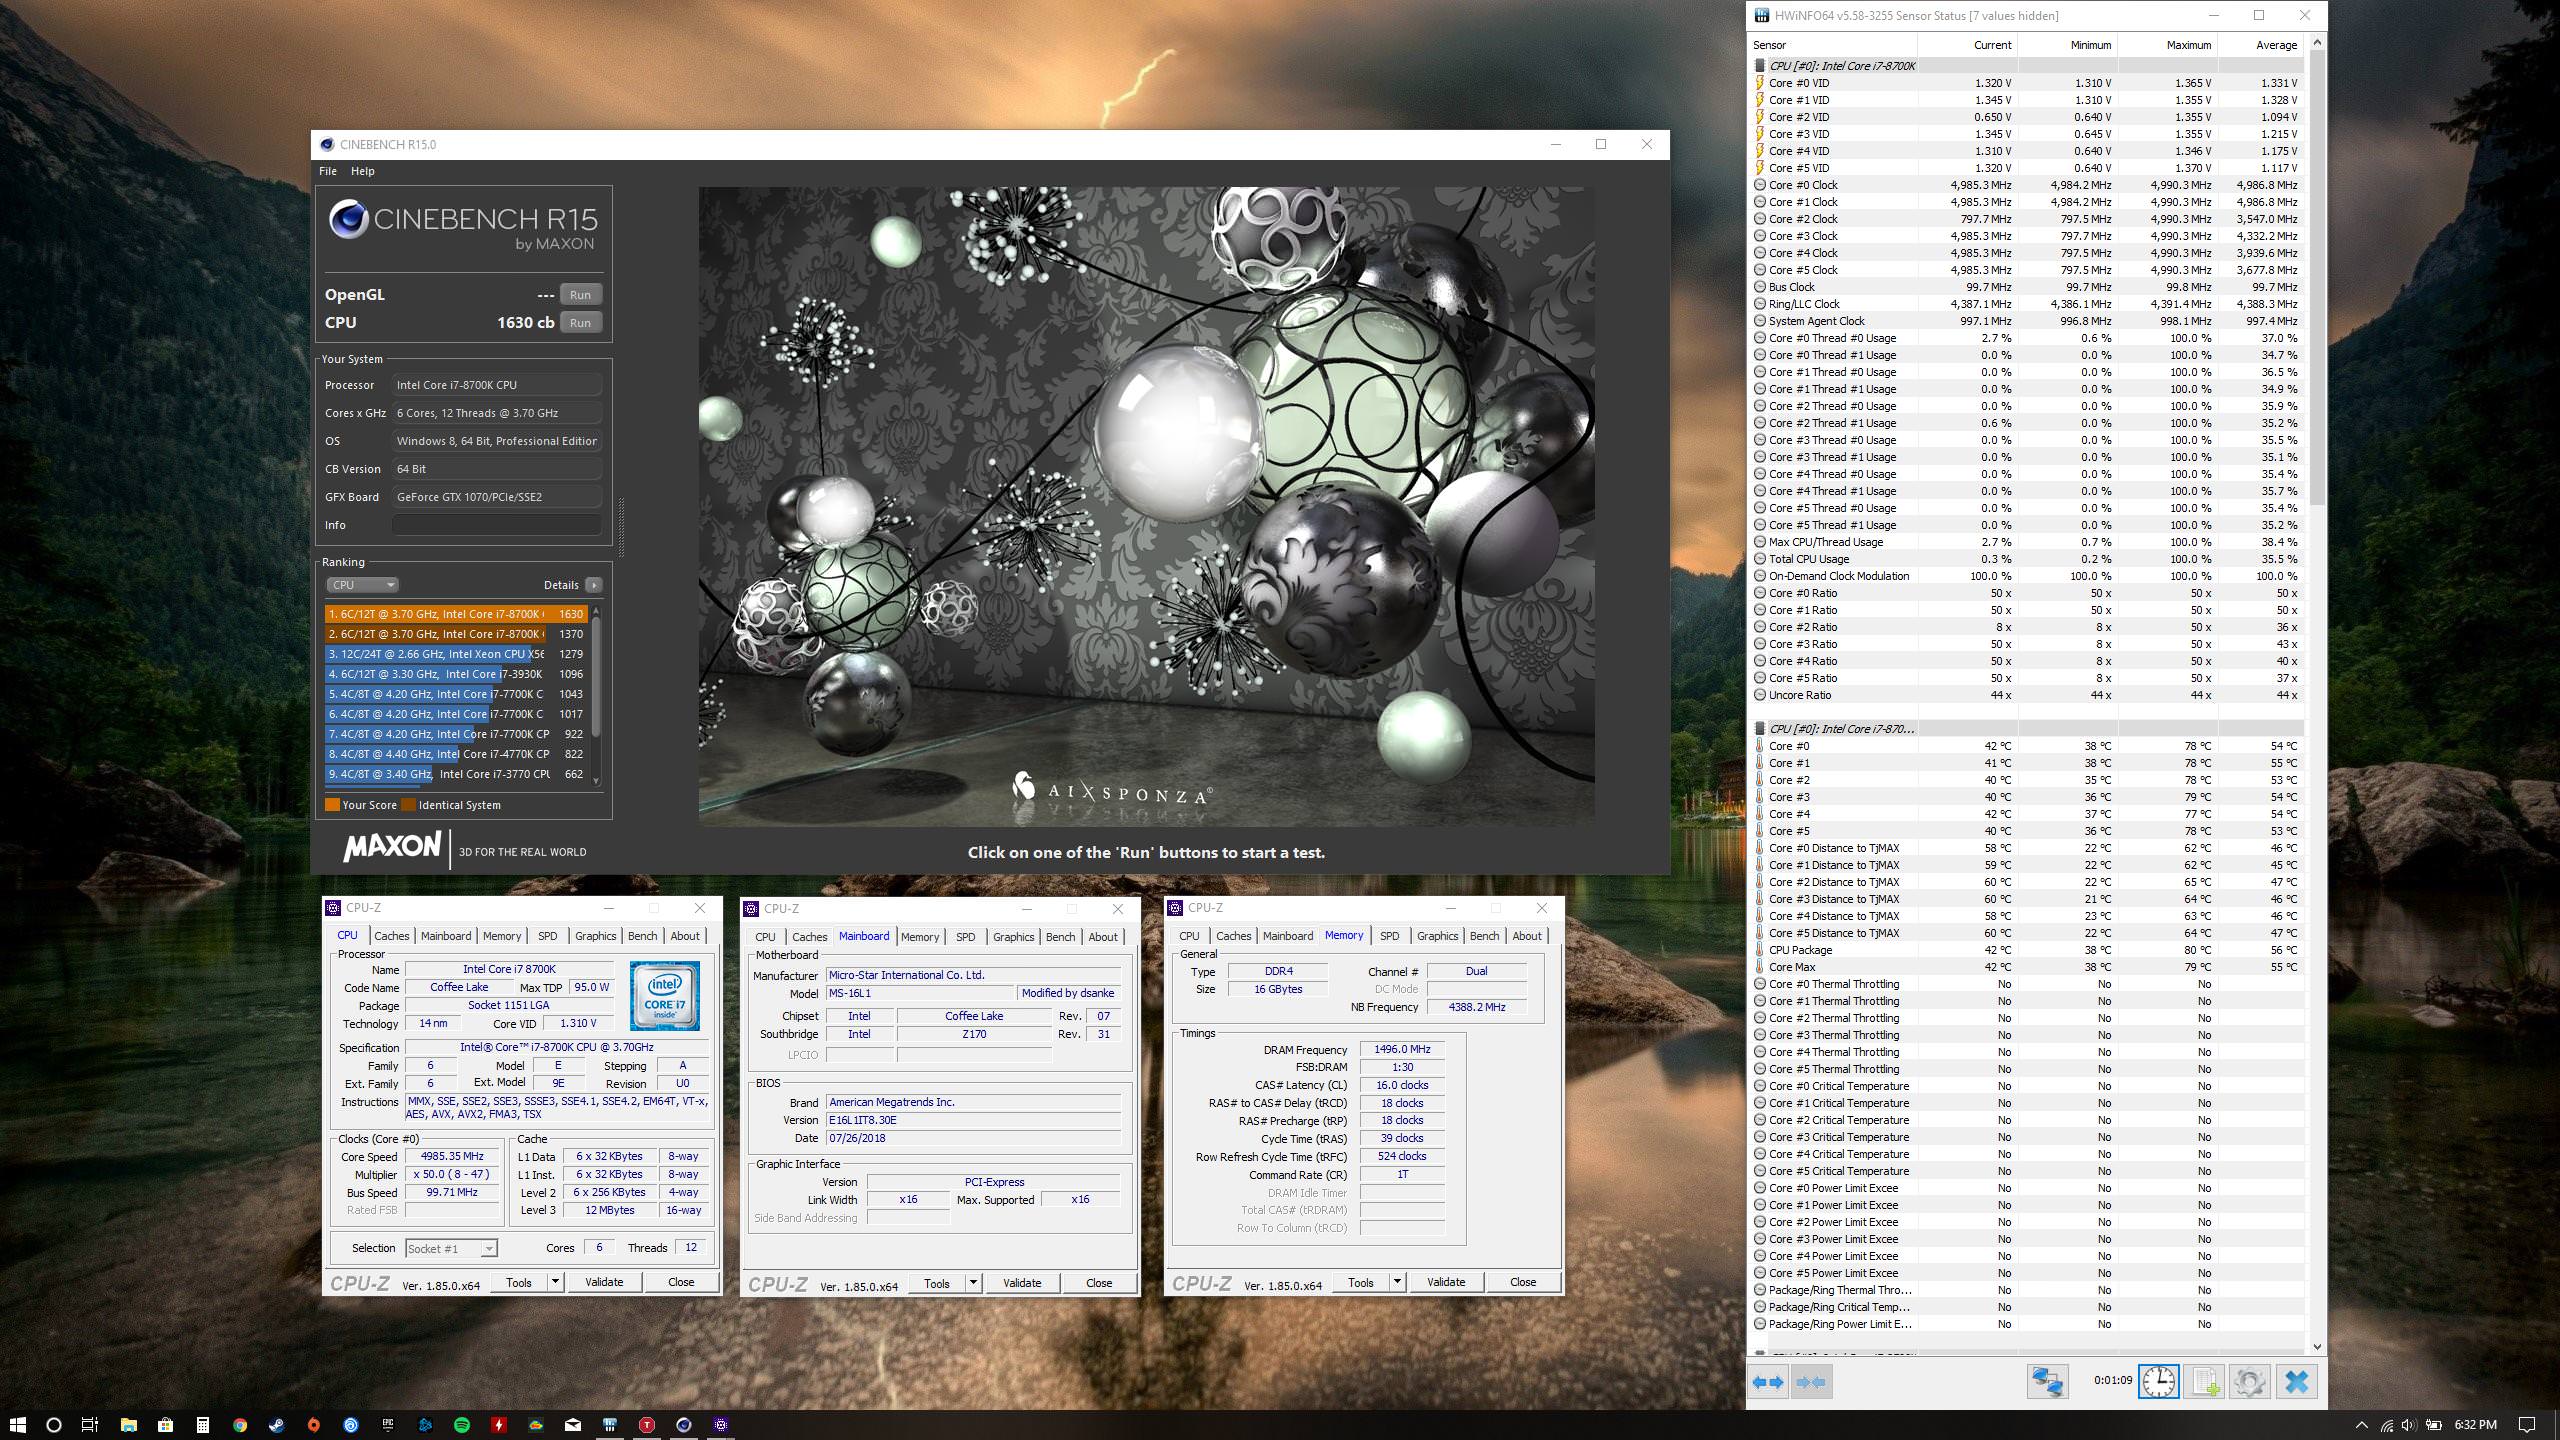Open File Explorer from the taskbar
The width and height of the screenshot is (2560, 1440).
pos(128,1425)
